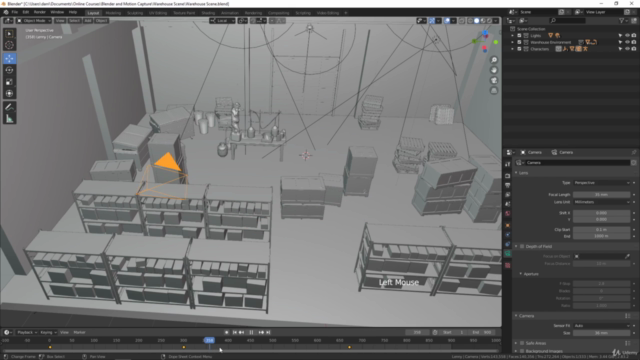Open the viewport Select menu
640x360 pixels.
pyautogui.click(x=74, y=20)
